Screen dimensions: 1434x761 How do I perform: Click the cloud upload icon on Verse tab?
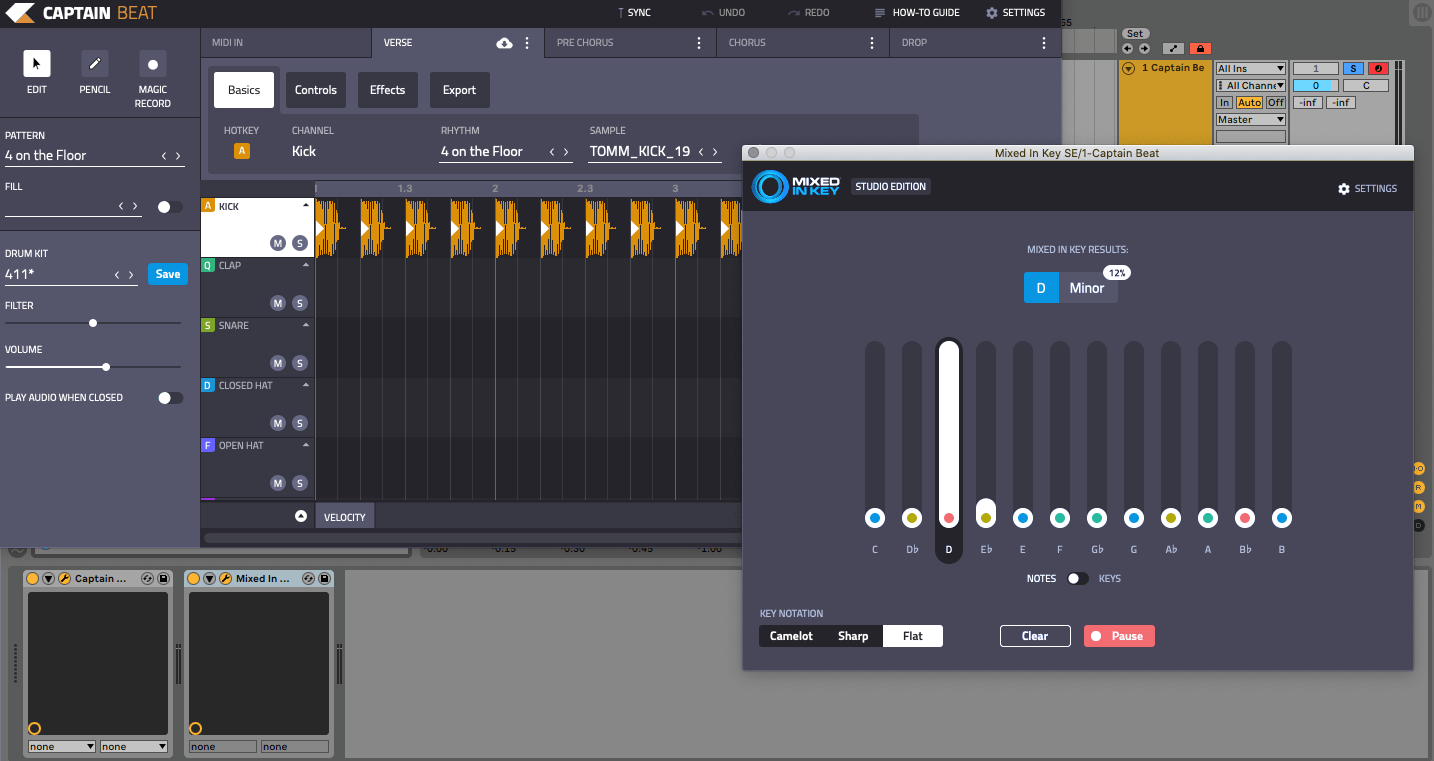[505, 43]
